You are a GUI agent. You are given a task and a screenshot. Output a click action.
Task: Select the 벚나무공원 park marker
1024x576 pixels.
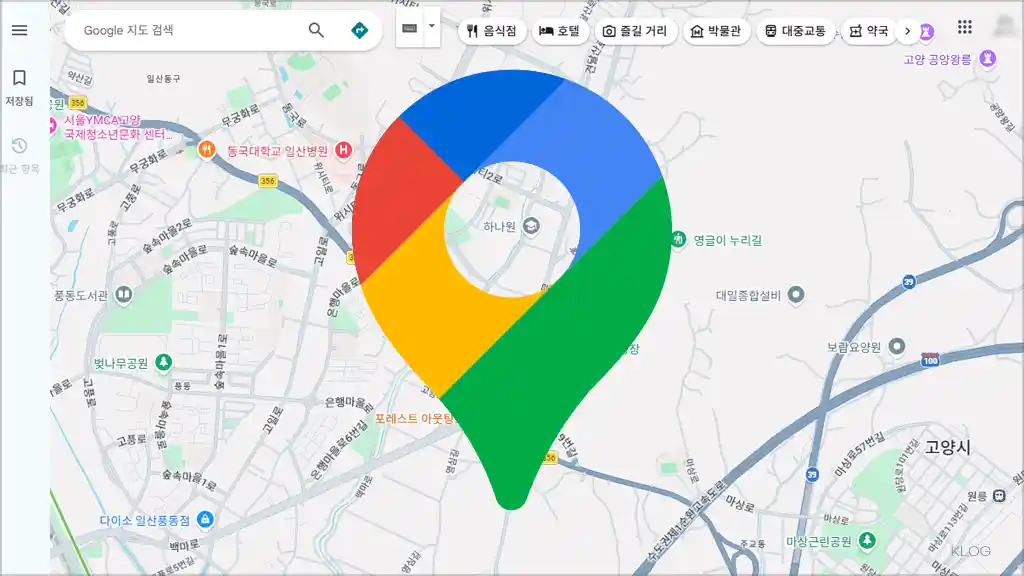[163, 362]
